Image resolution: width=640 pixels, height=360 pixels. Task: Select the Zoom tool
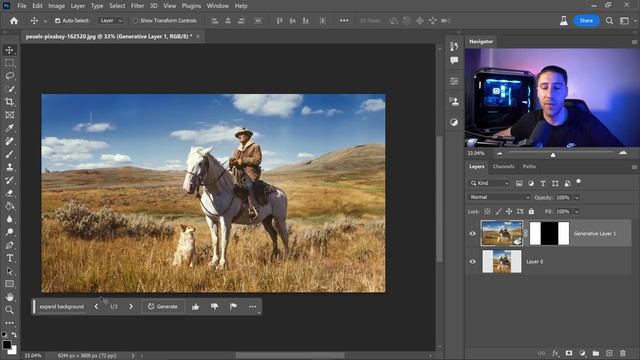tap(9, 310)
